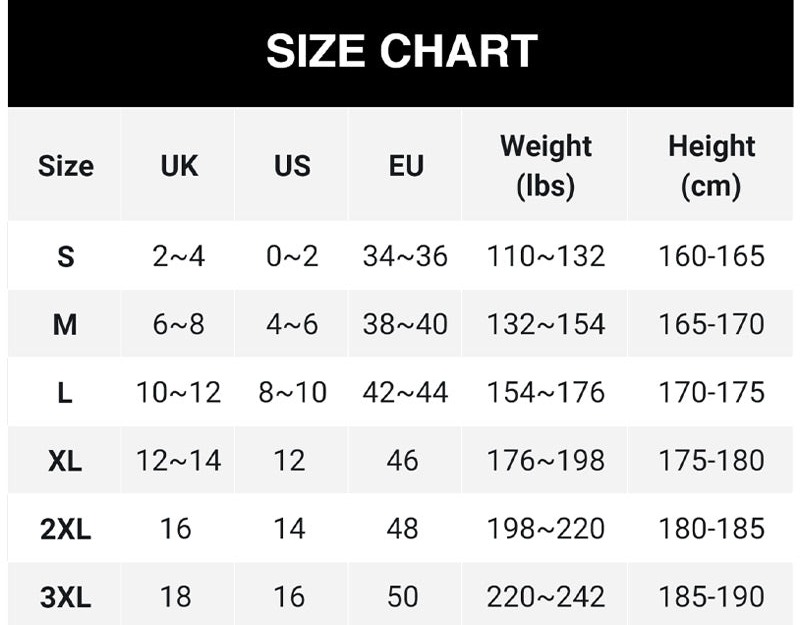Select the XL size row label
800x625 pixels.
click(x=65, y=461)
